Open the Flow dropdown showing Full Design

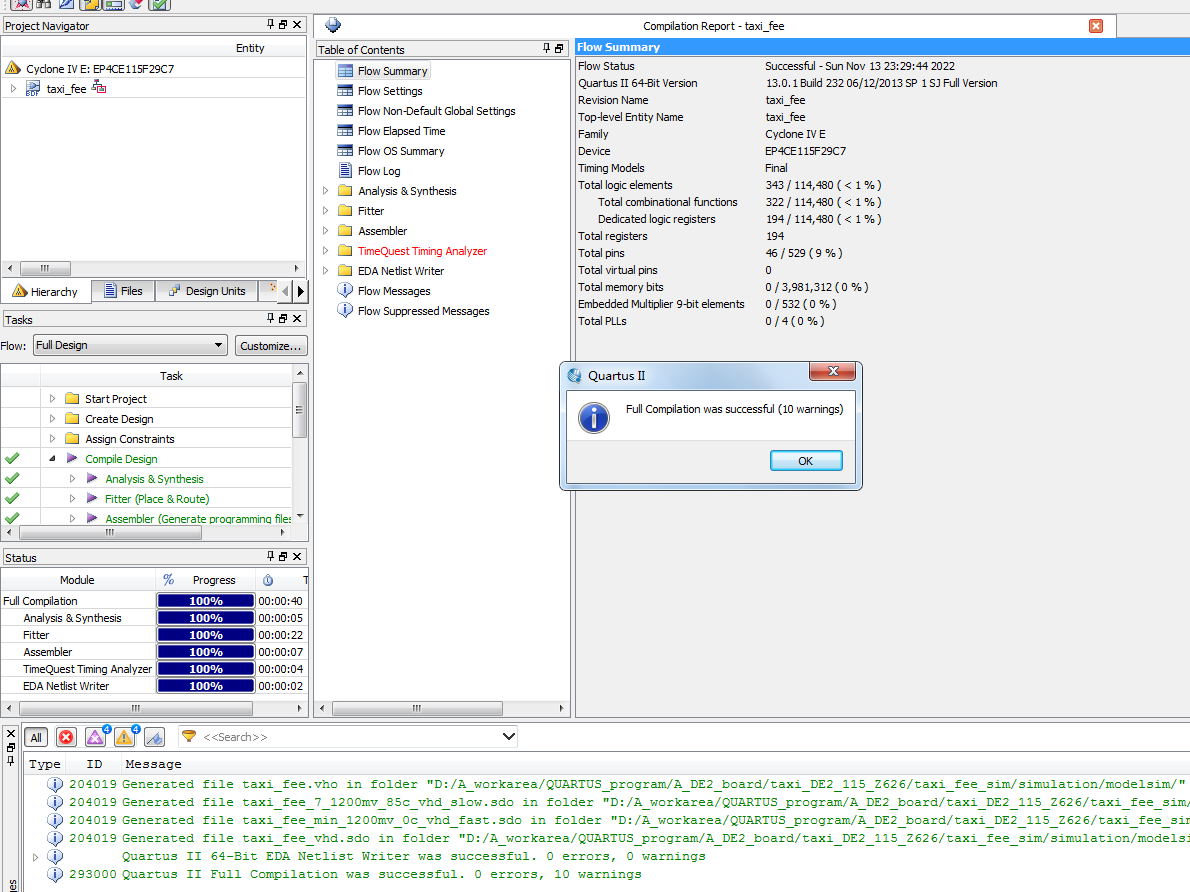pyautogui.click(x=130, y=345)
